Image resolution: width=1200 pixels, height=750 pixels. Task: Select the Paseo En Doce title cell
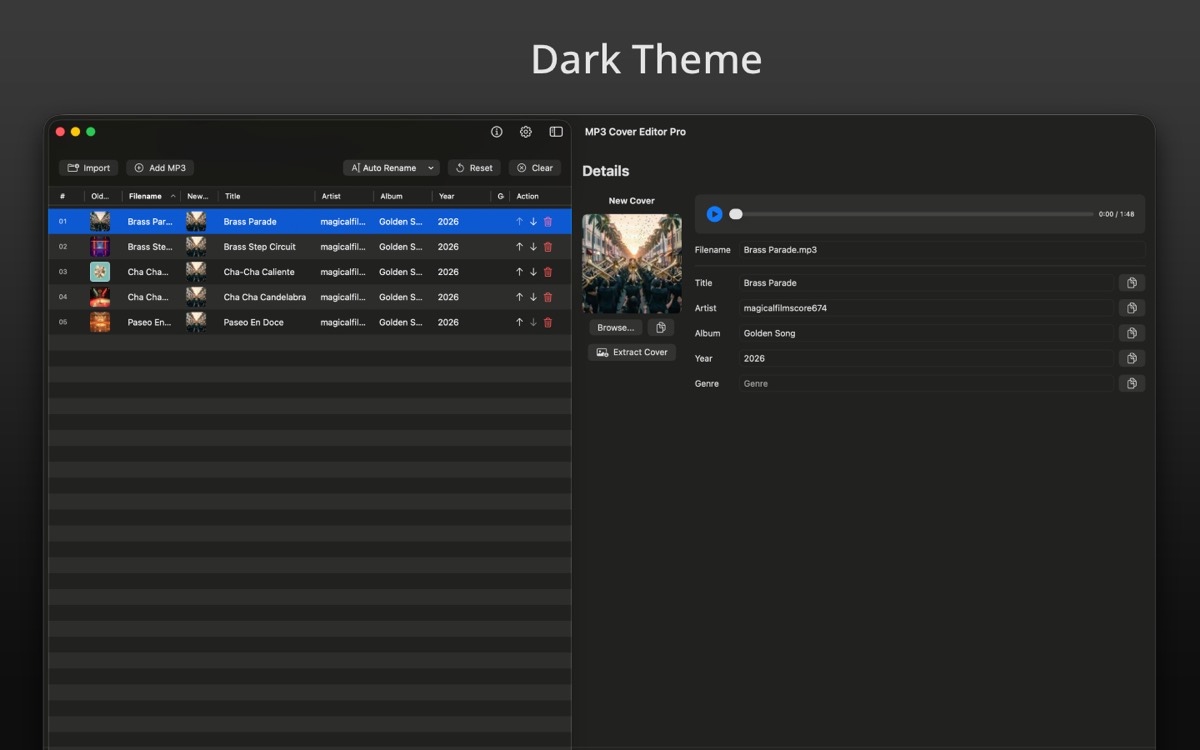coord(254,322)
